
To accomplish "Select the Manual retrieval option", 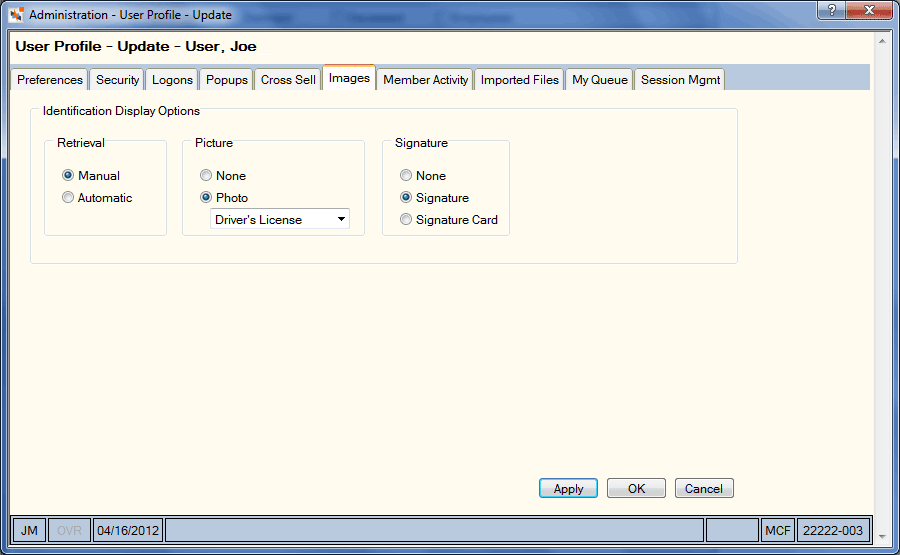I will [x=91, y=176].
